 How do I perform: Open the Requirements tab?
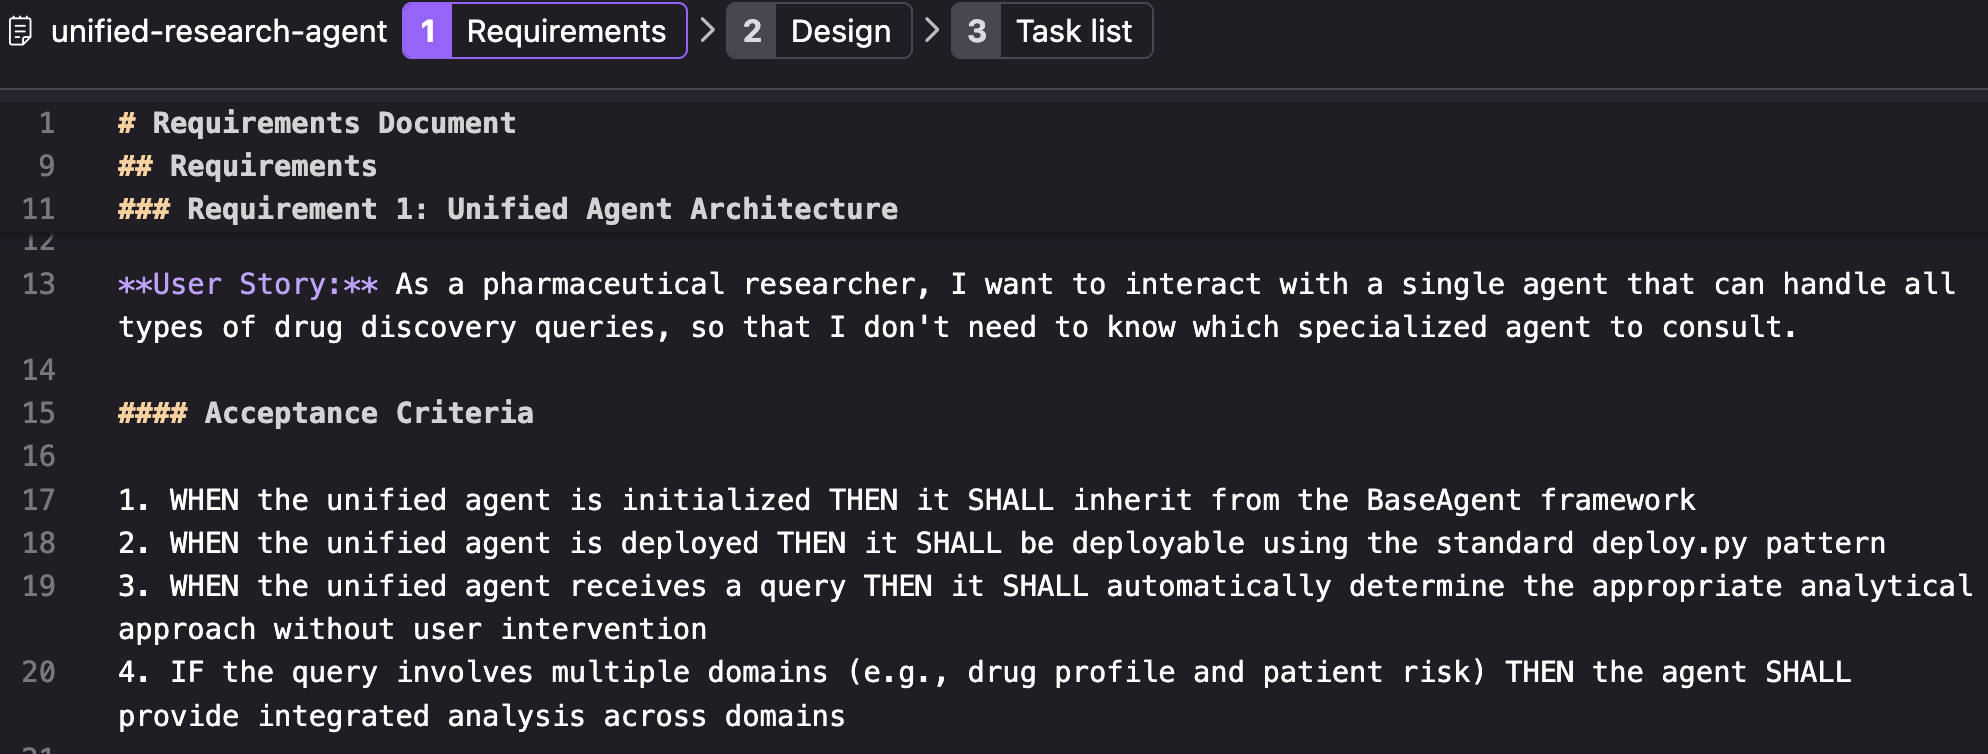coord(566,31)
